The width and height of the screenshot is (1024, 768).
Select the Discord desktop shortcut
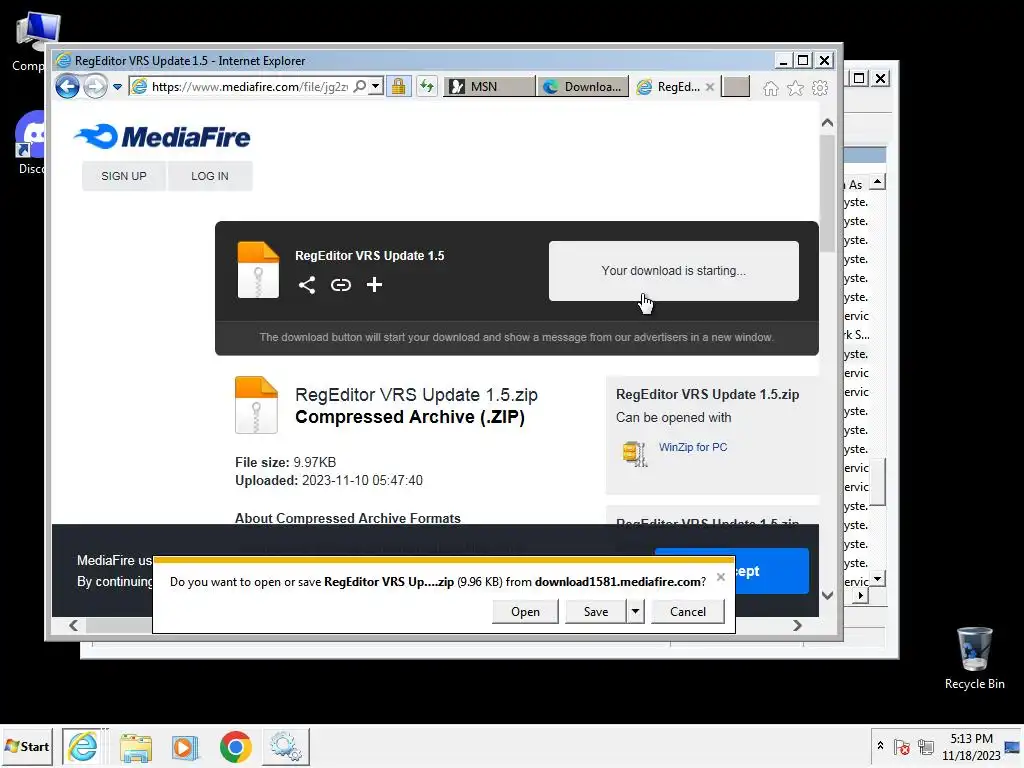[31, 143]
